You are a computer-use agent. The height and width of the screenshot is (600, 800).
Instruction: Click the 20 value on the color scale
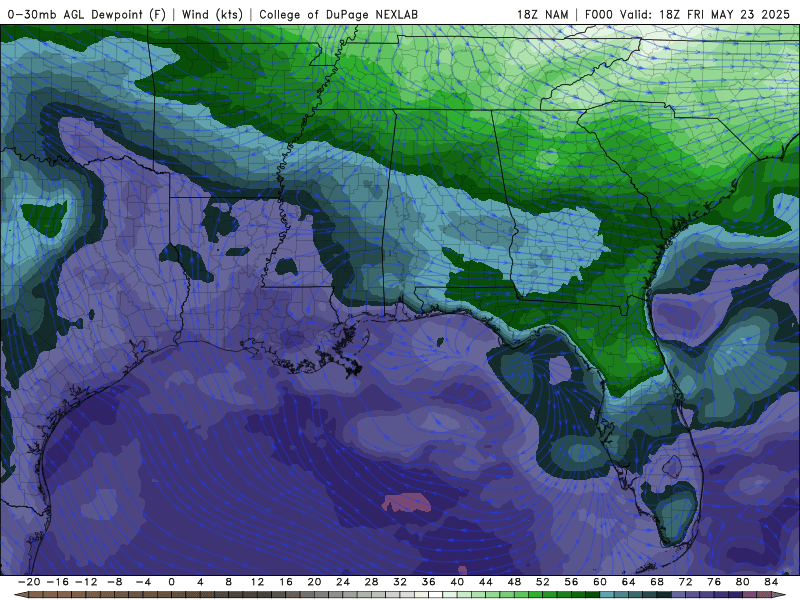[x=315, y=582]
